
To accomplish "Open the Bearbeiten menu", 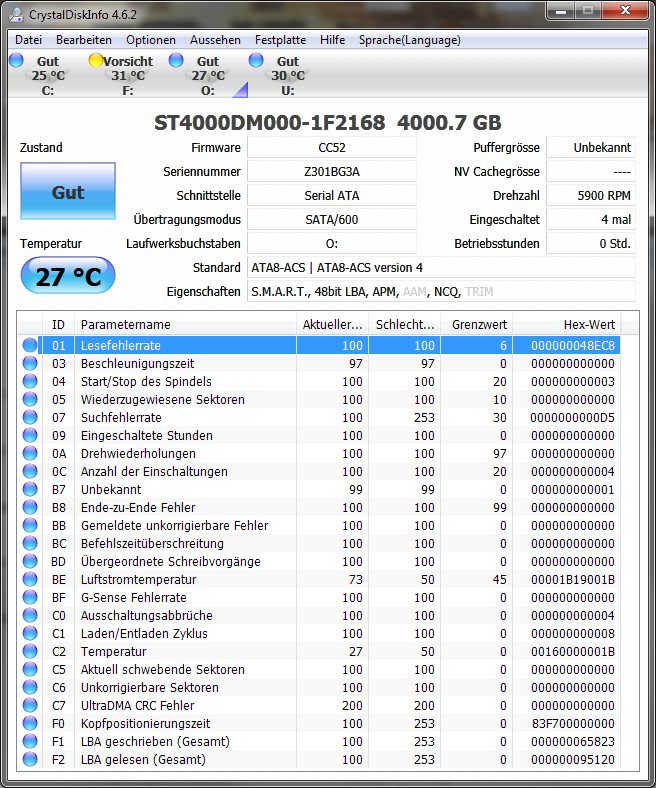I will pos(84,40).
